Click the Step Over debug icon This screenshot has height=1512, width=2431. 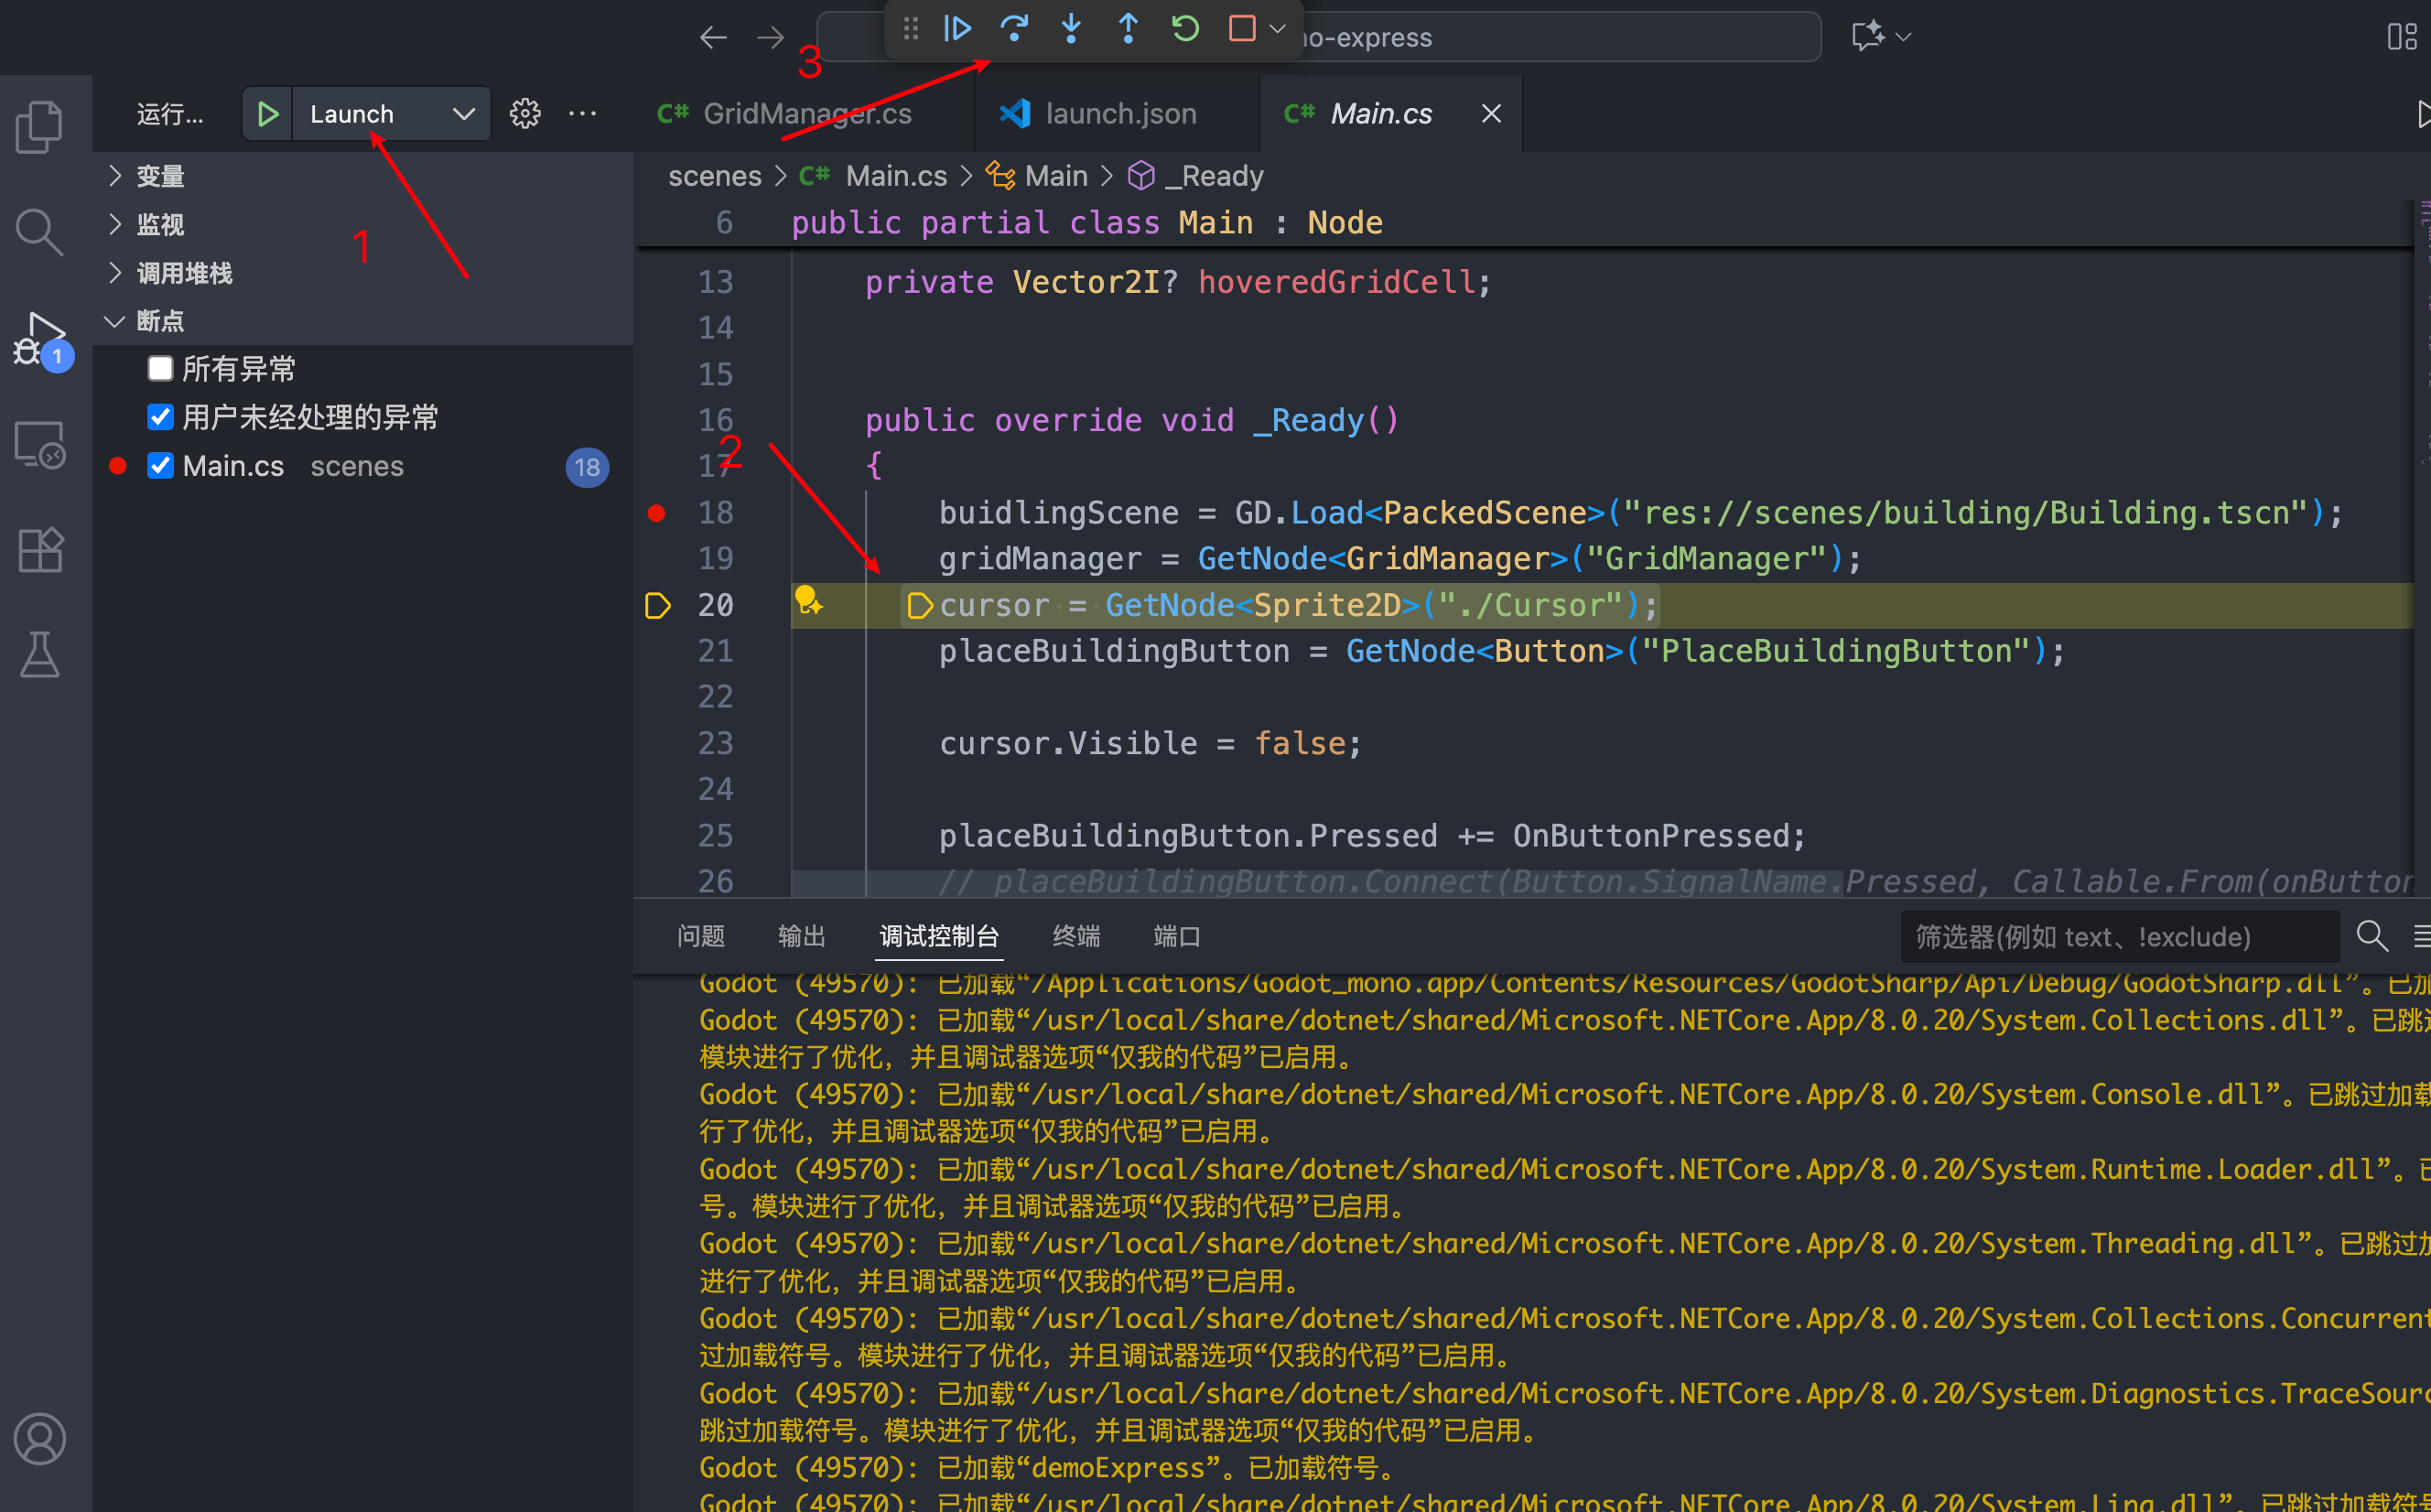(x=1014, y=29)
